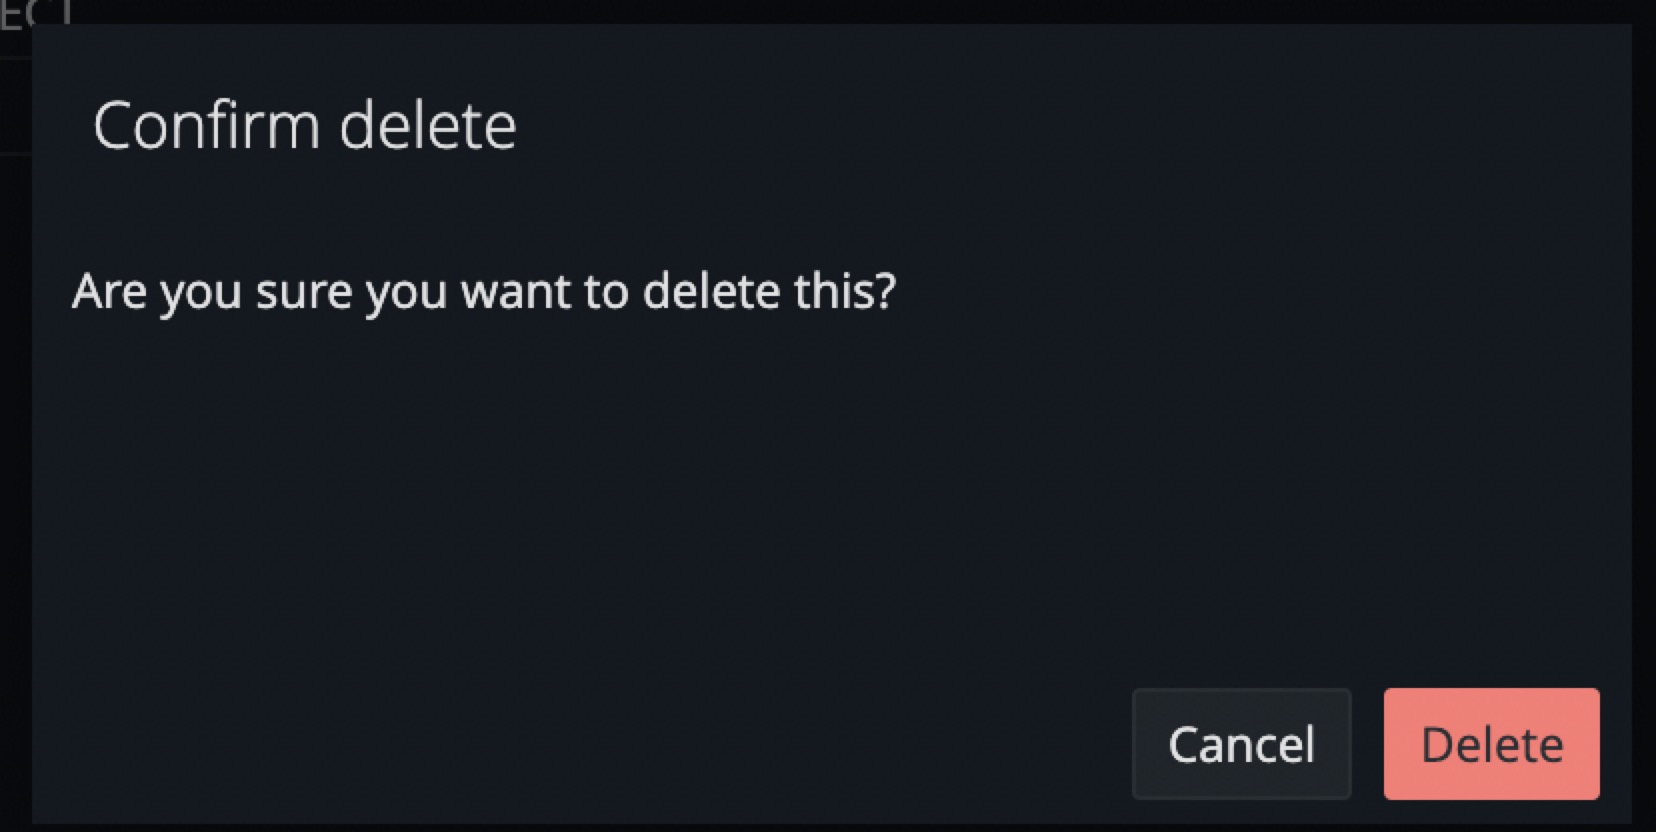Image resolution: width=1656 pixels, height=832 pixels.
Task: Confirm deletion with the red Delete button
Action: pos(1491,744)
